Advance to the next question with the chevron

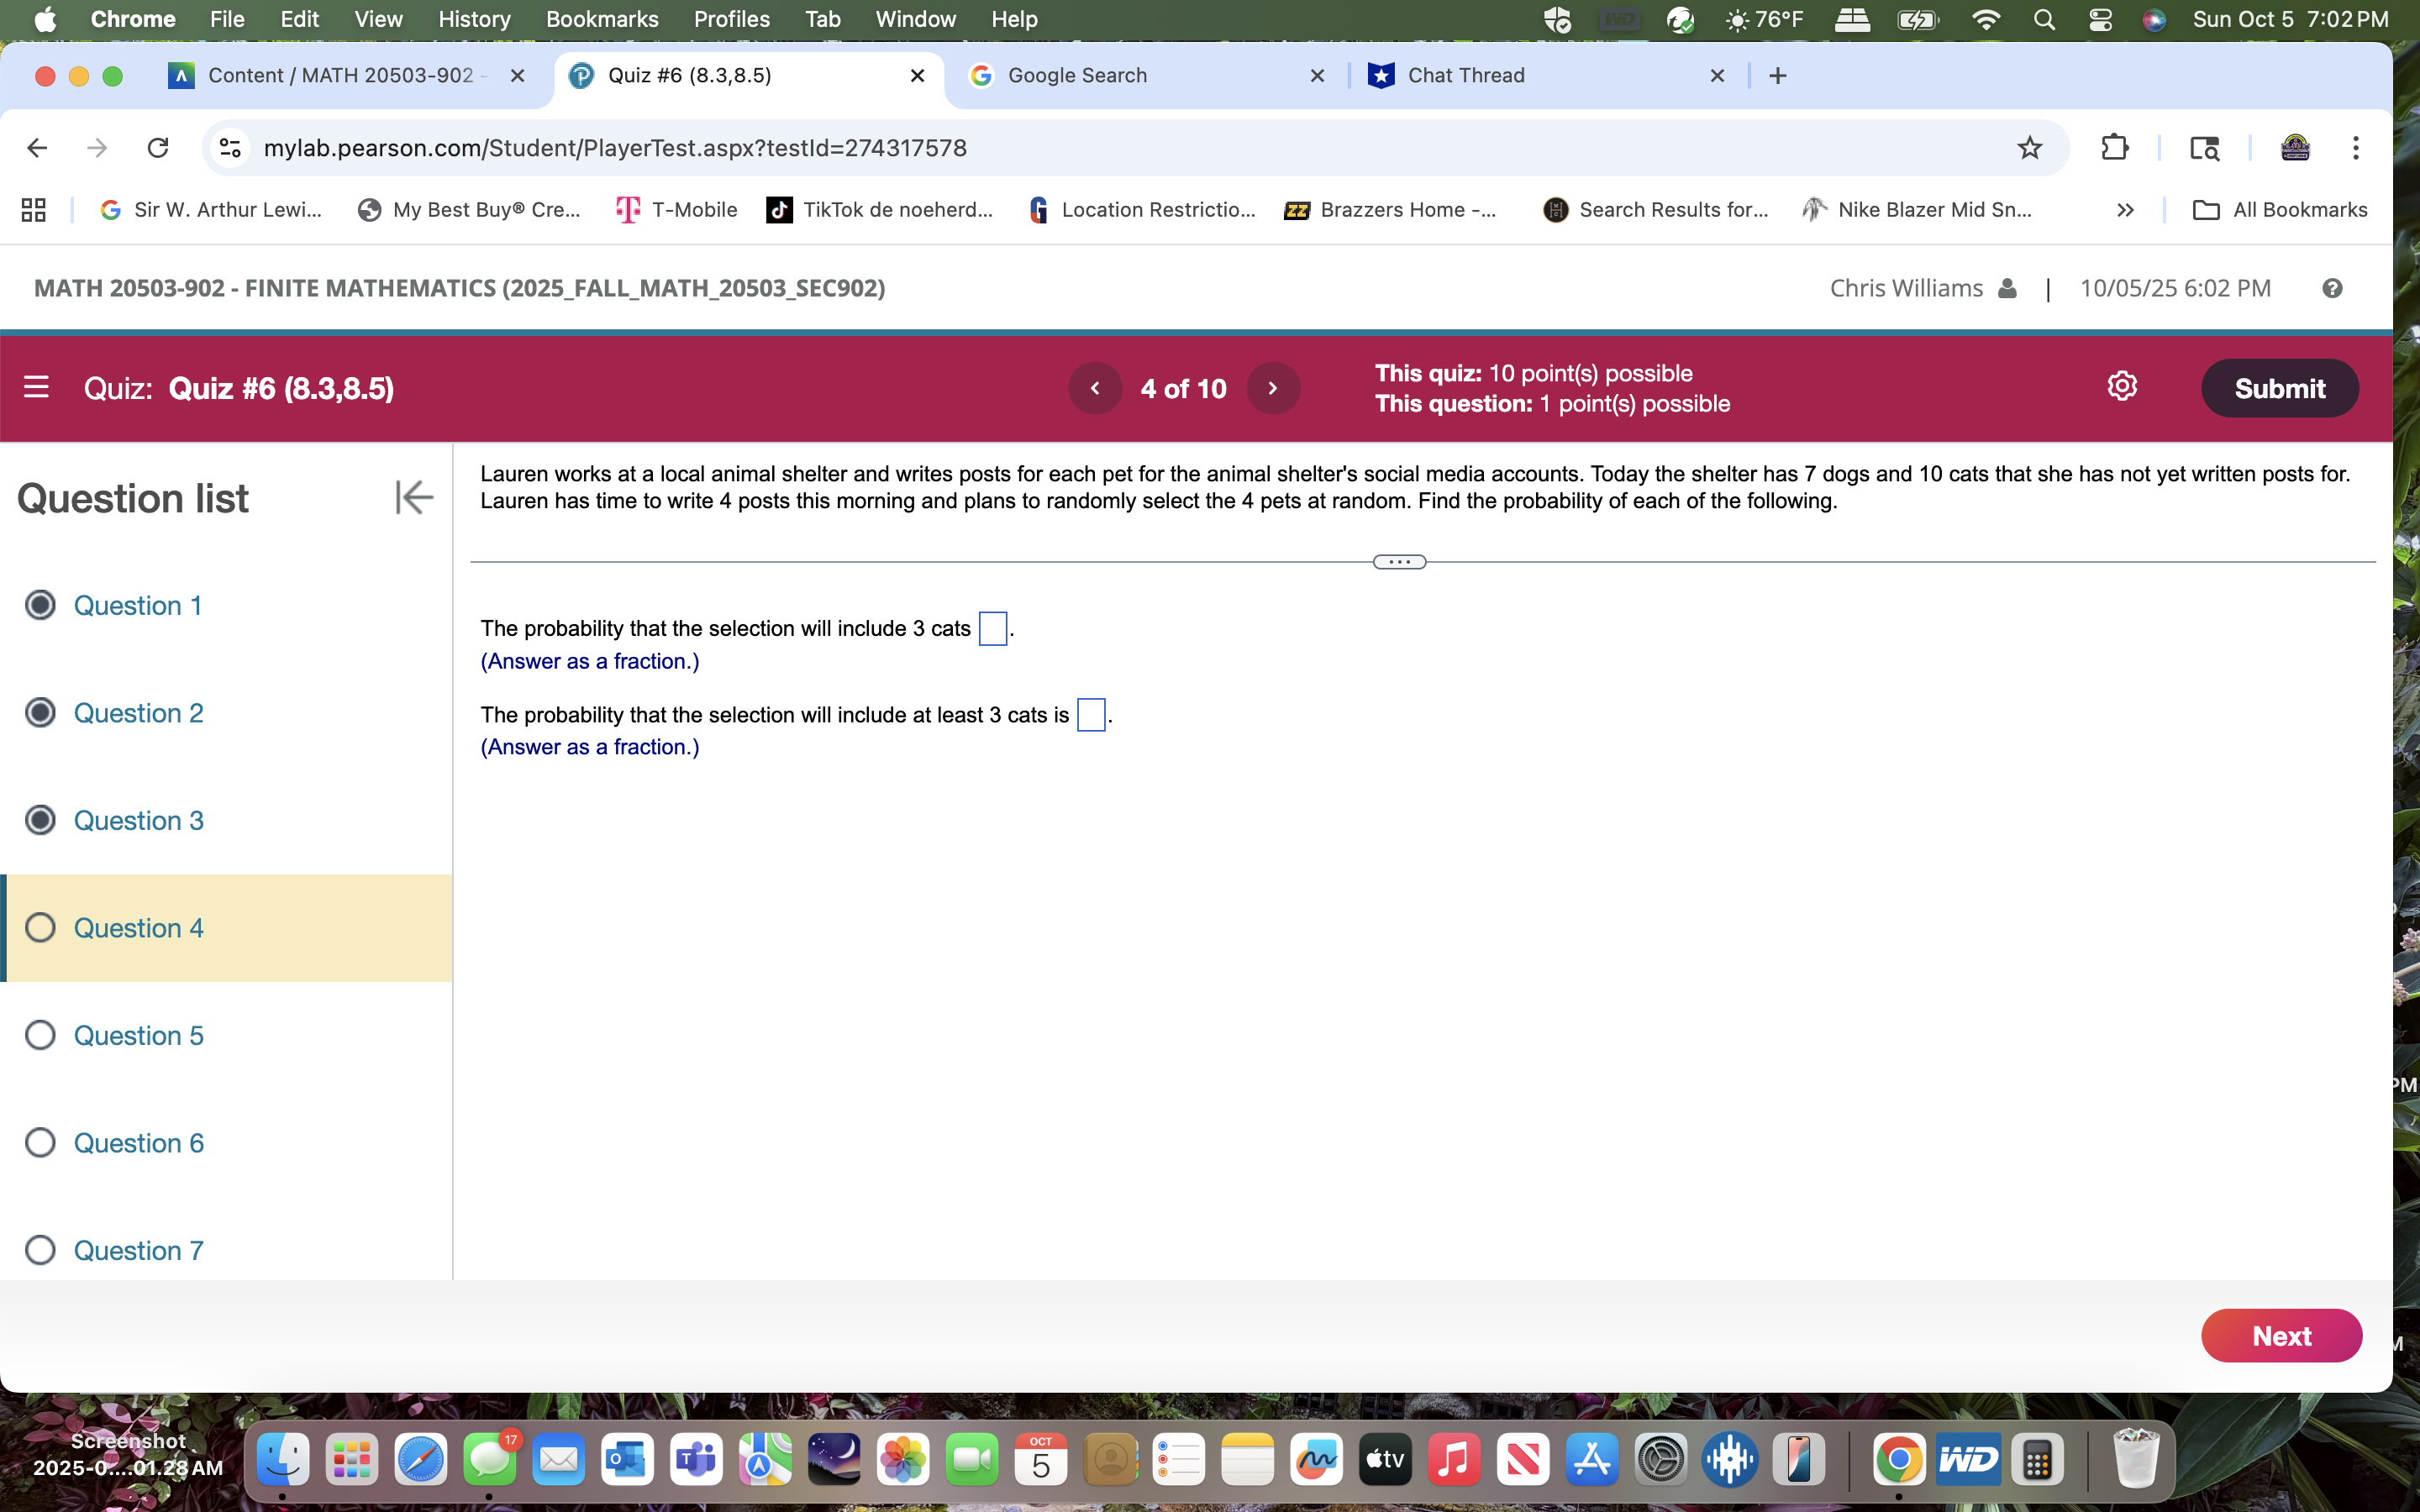1273,388
